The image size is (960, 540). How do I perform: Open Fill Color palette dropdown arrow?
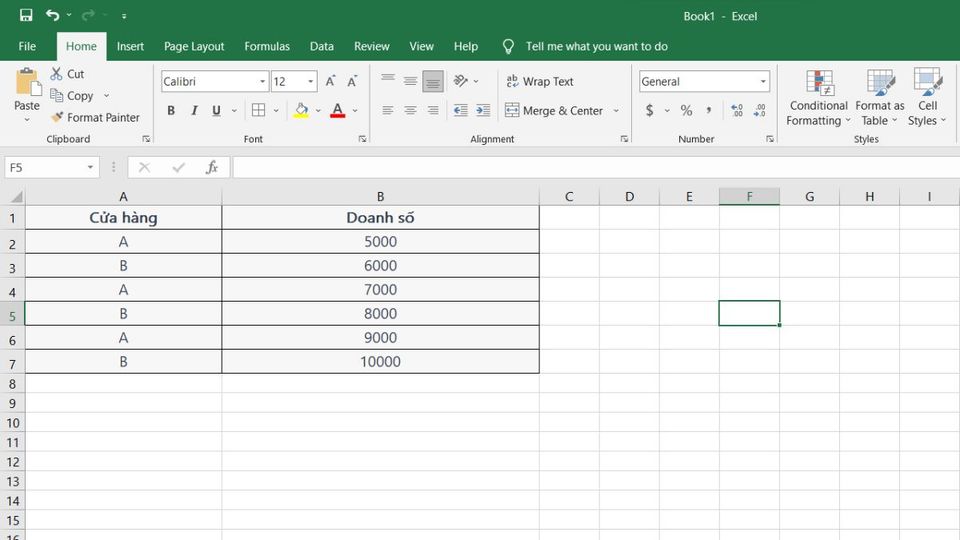coord(318,111)
